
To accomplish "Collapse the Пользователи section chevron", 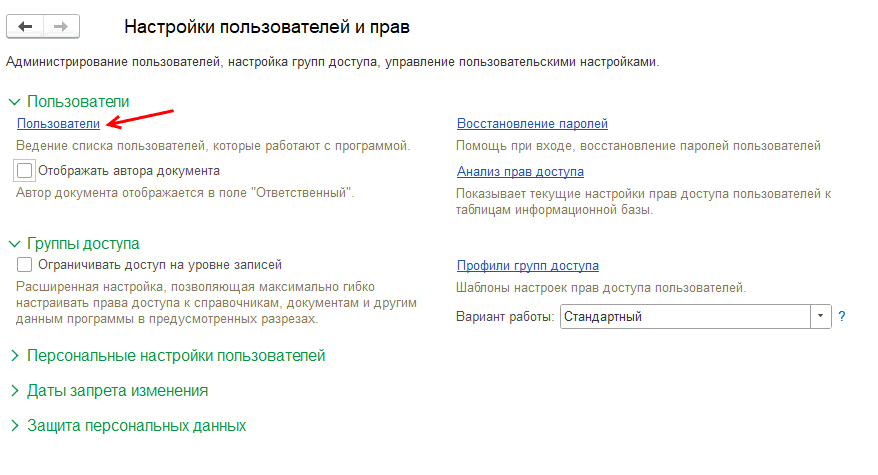I will point(14,102).
